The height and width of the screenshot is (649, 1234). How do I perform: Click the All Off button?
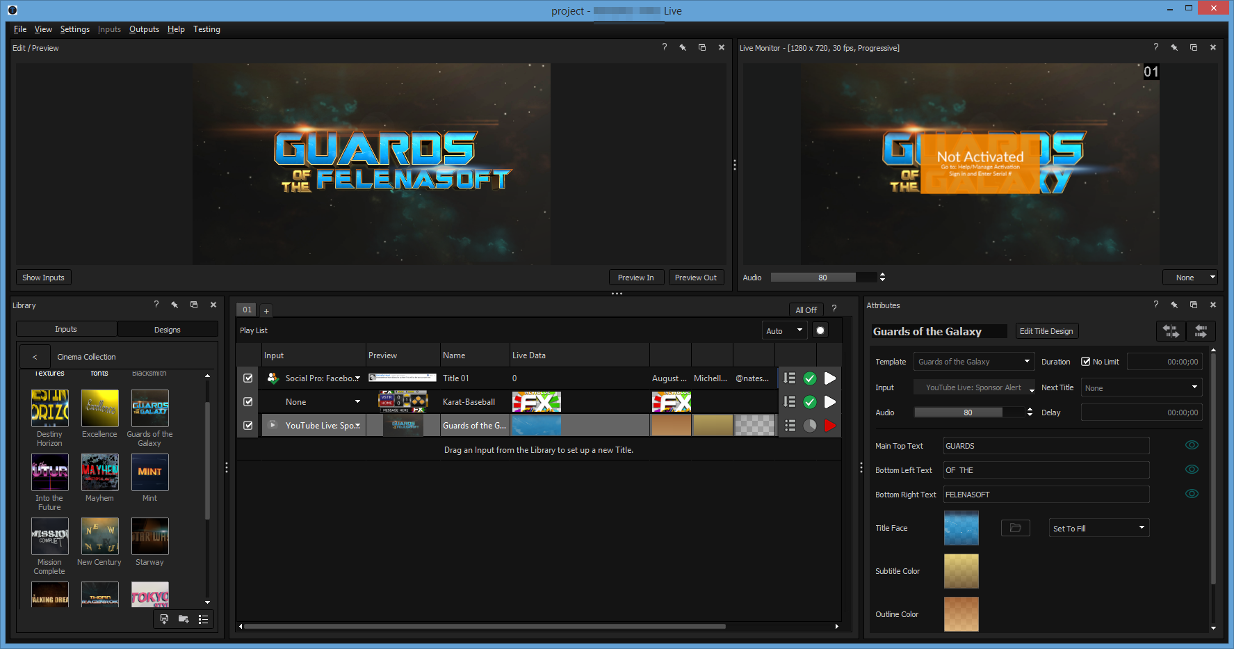pos(805,310)
